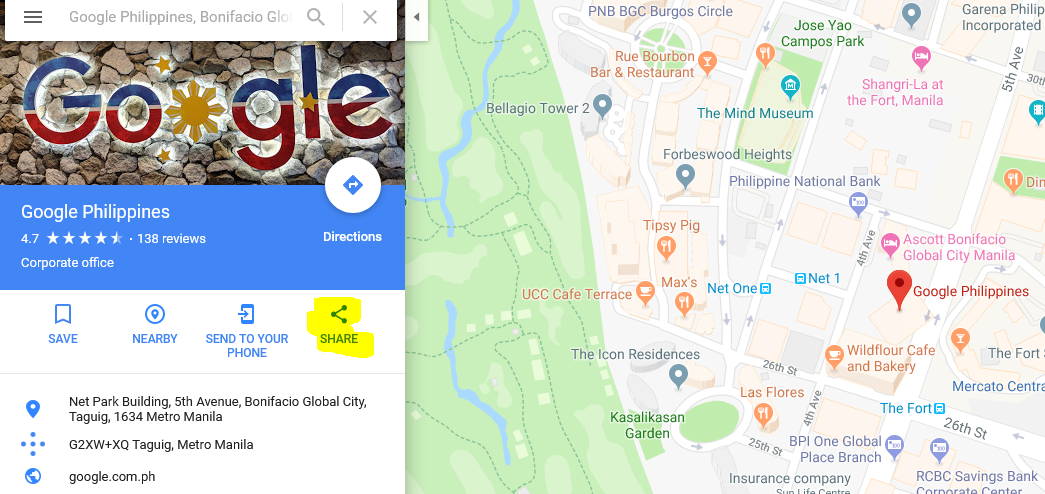
Task: Collapse the side panel arrow
Action: tap(417, 17)
